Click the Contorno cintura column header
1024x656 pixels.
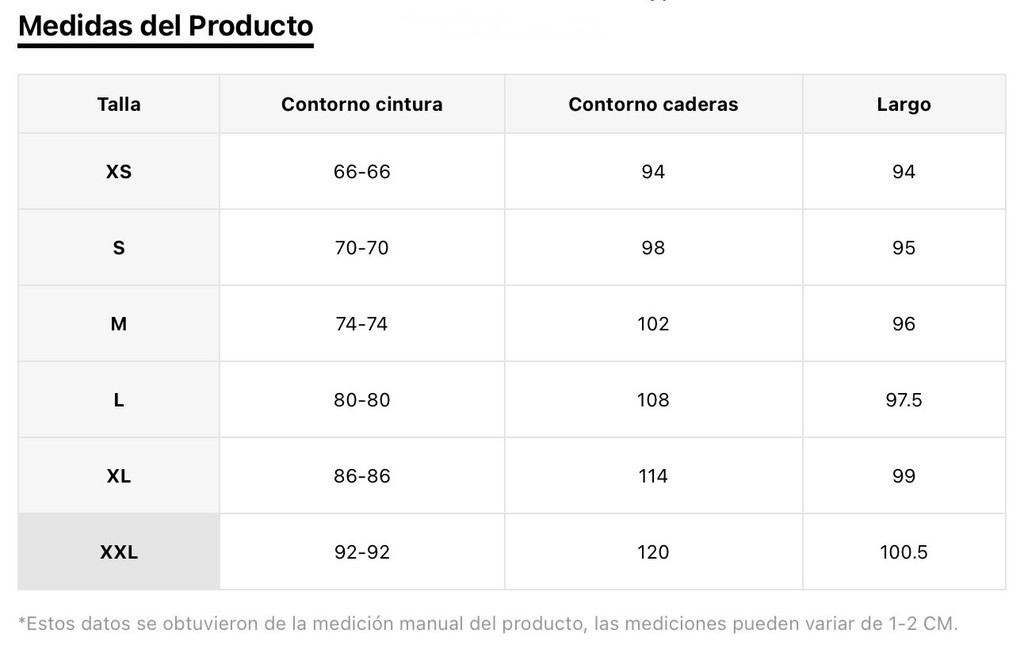[x=362, y=105]
